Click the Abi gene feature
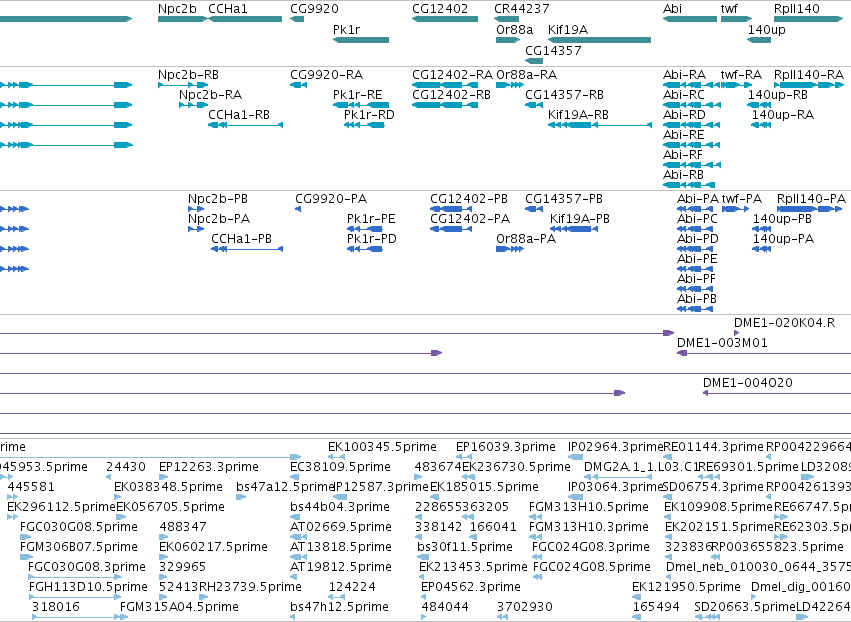The image size is (851, 622). click(x=690, y=19)
